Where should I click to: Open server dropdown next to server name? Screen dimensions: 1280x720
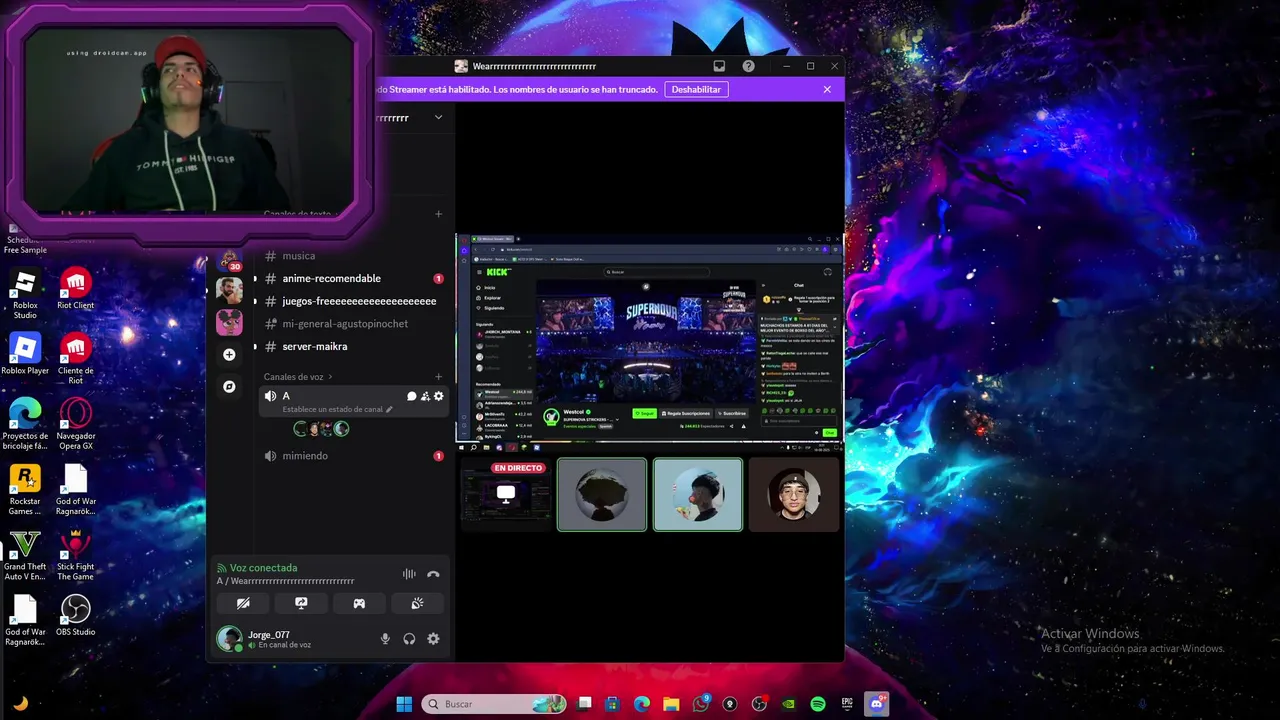(438, 118)
